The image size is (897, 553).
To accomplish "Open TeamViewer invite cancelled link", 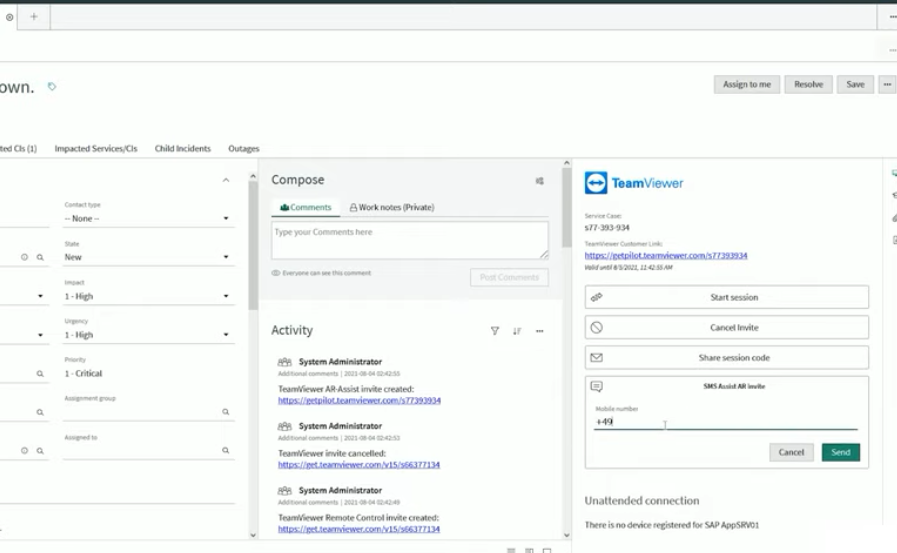I will pyautogui.click(x=359, y=465).
